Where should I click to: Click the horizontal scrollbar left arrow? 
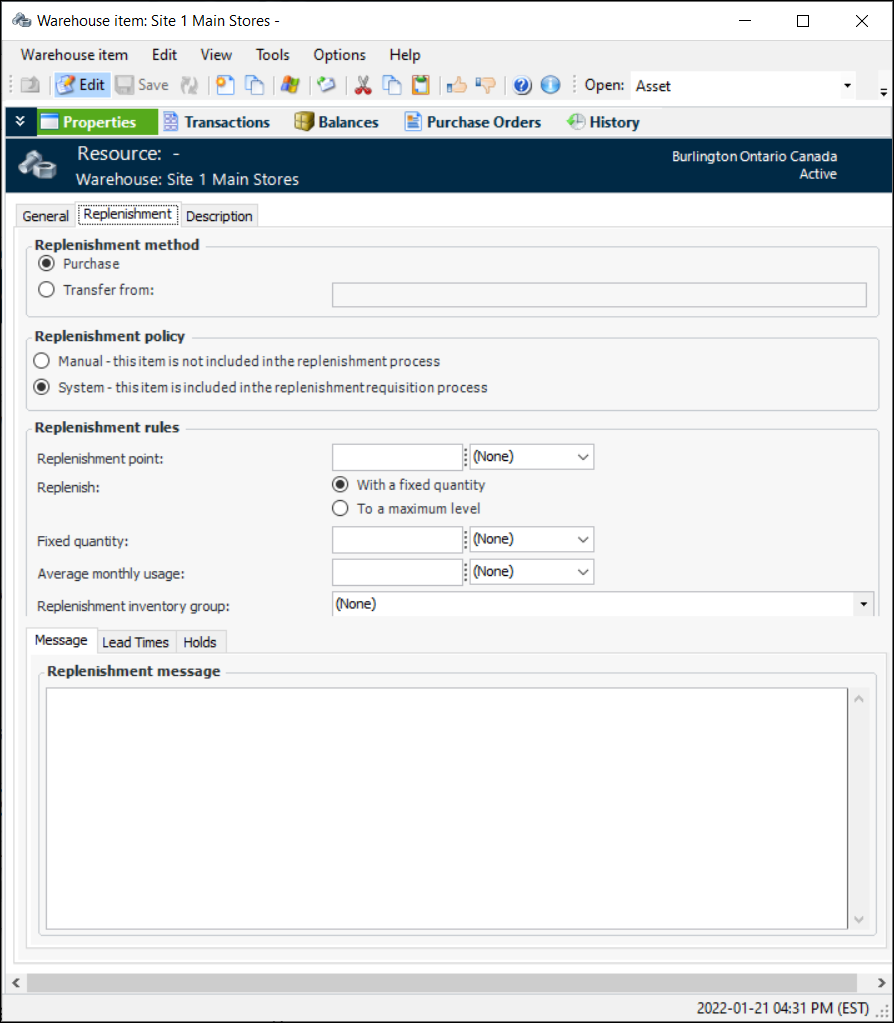[x=16, y=983]
